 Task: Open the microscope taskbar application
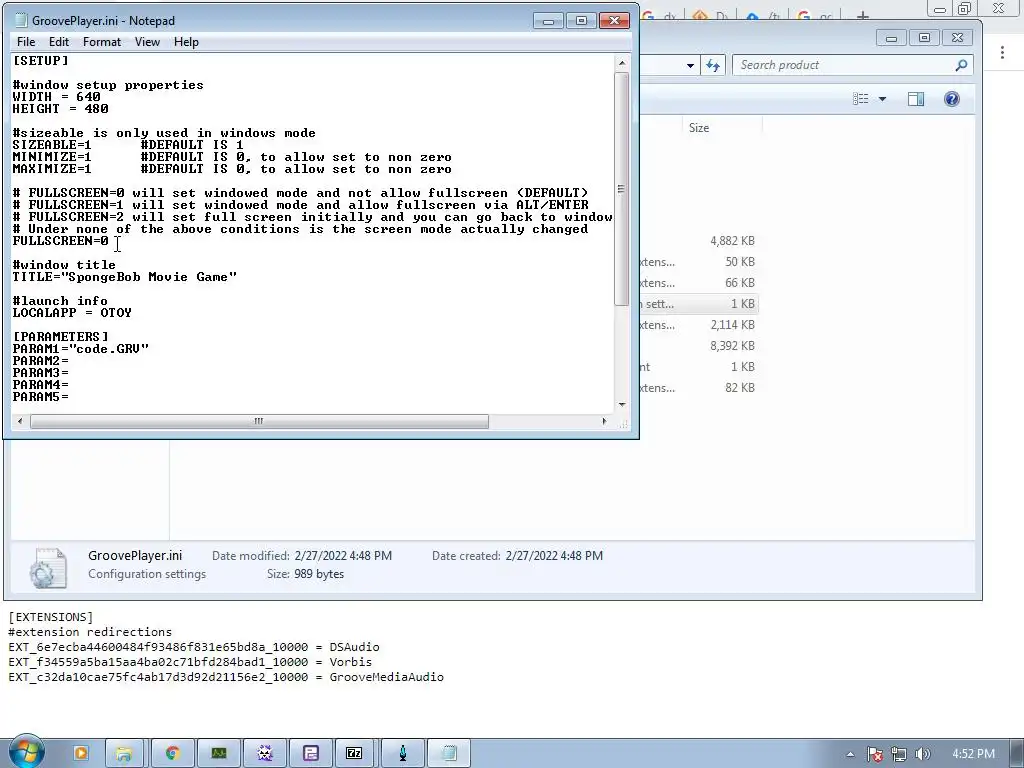(x=402, y=753)
